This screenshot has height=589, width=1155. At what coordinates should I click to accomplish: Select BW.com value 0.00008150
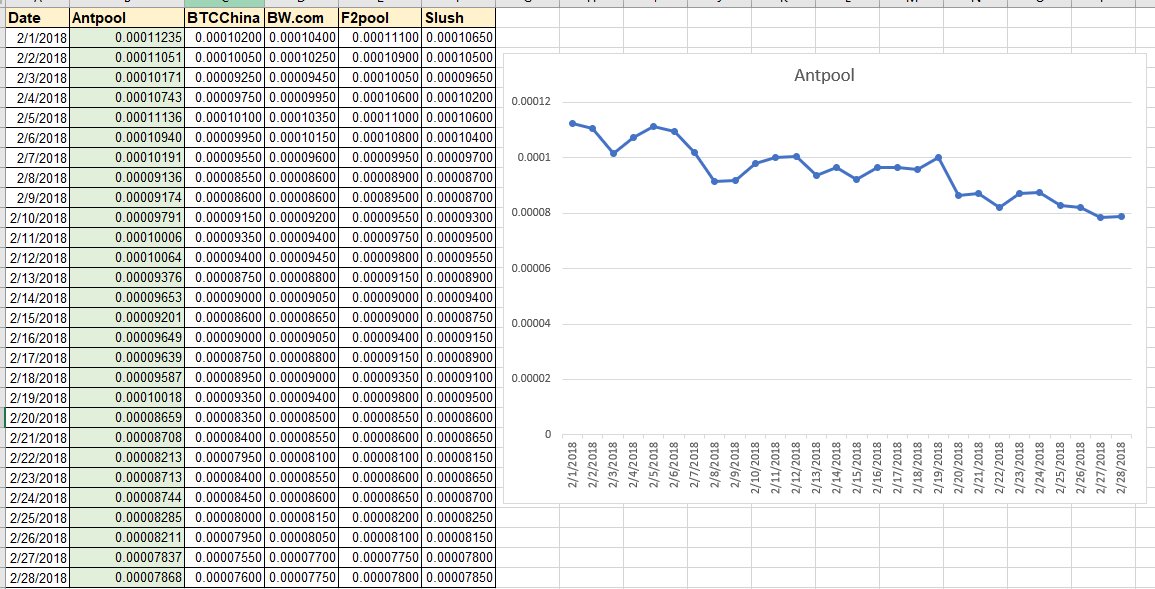[301, 517]
